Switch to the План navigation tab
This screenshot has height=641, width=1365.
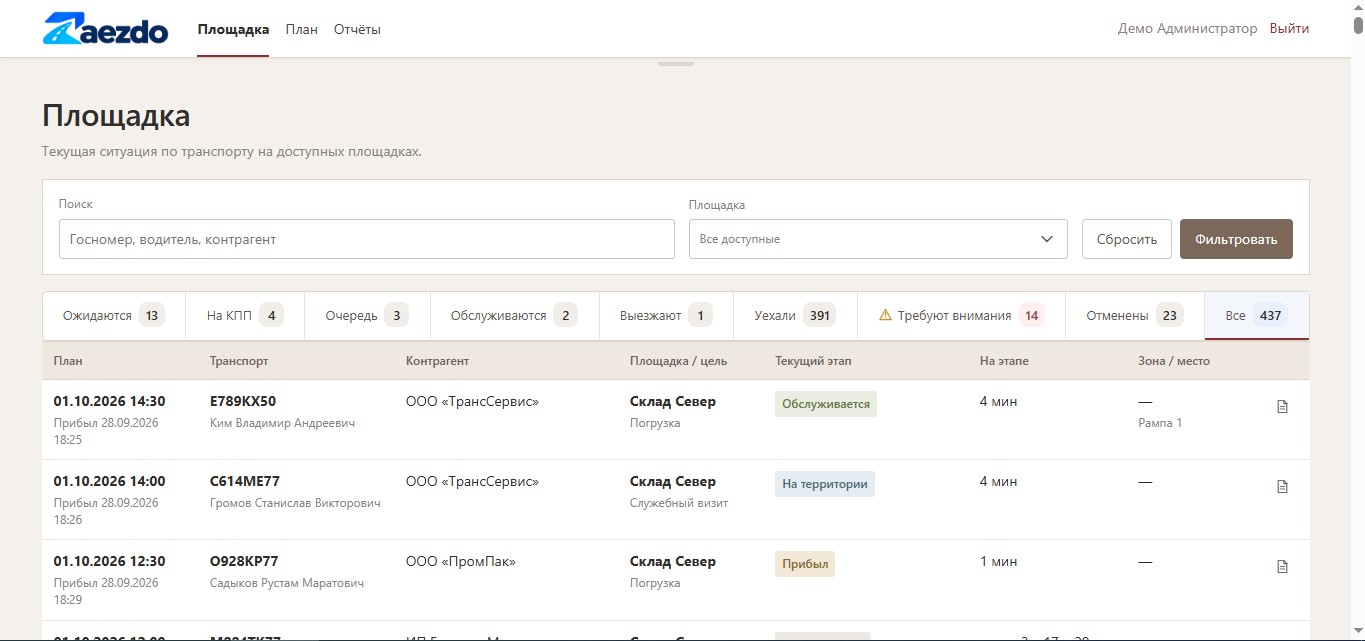click(301, 29)
